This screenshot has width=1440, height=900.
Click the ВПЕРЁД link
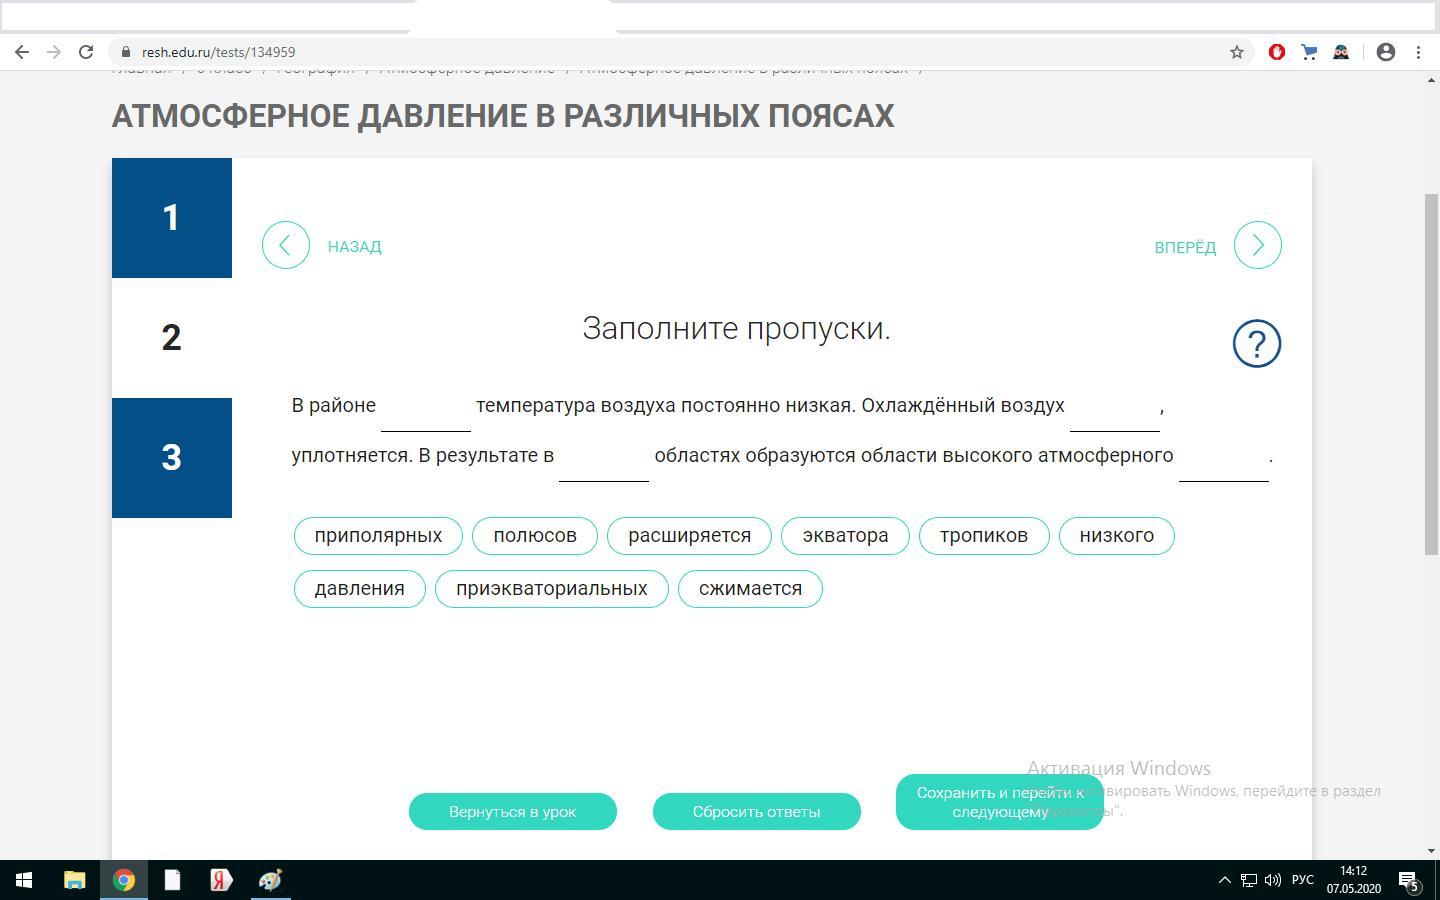pos(1185,246)
